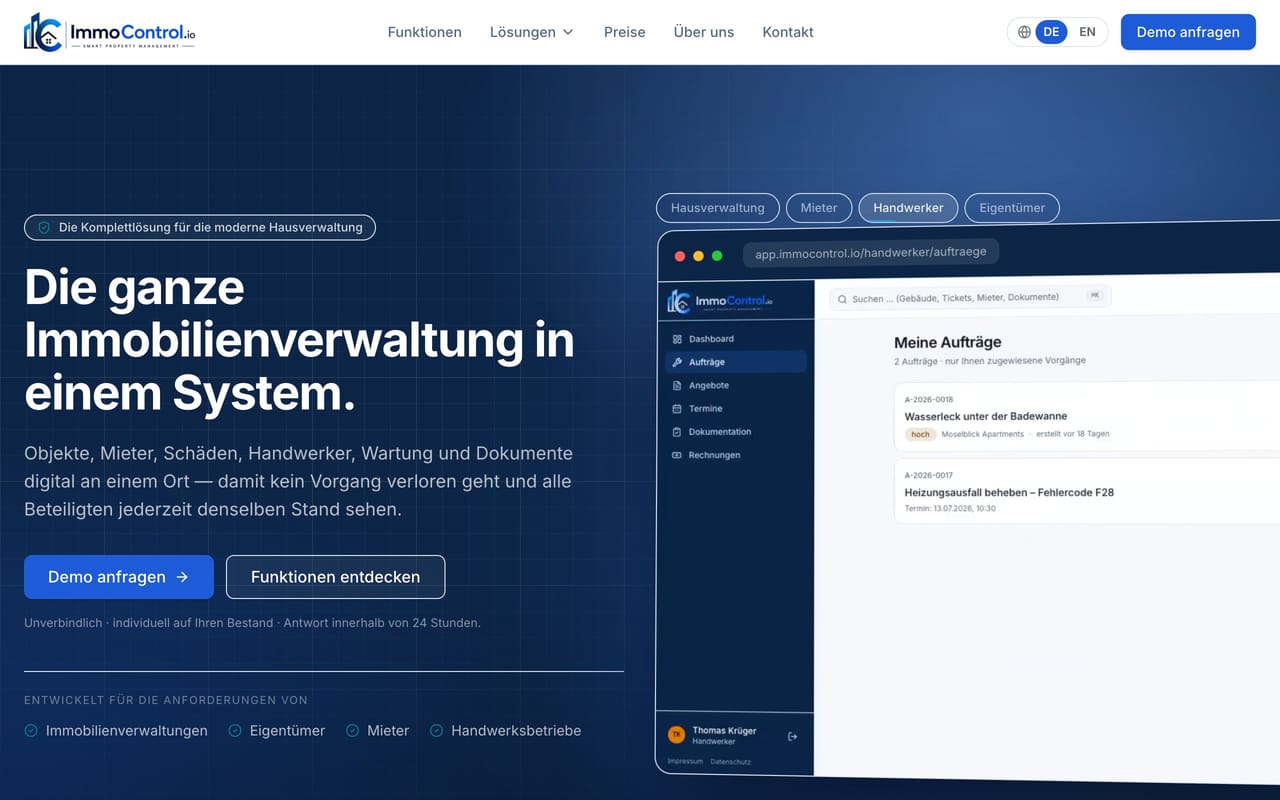Click the hoch priority tag

point(920,434)
